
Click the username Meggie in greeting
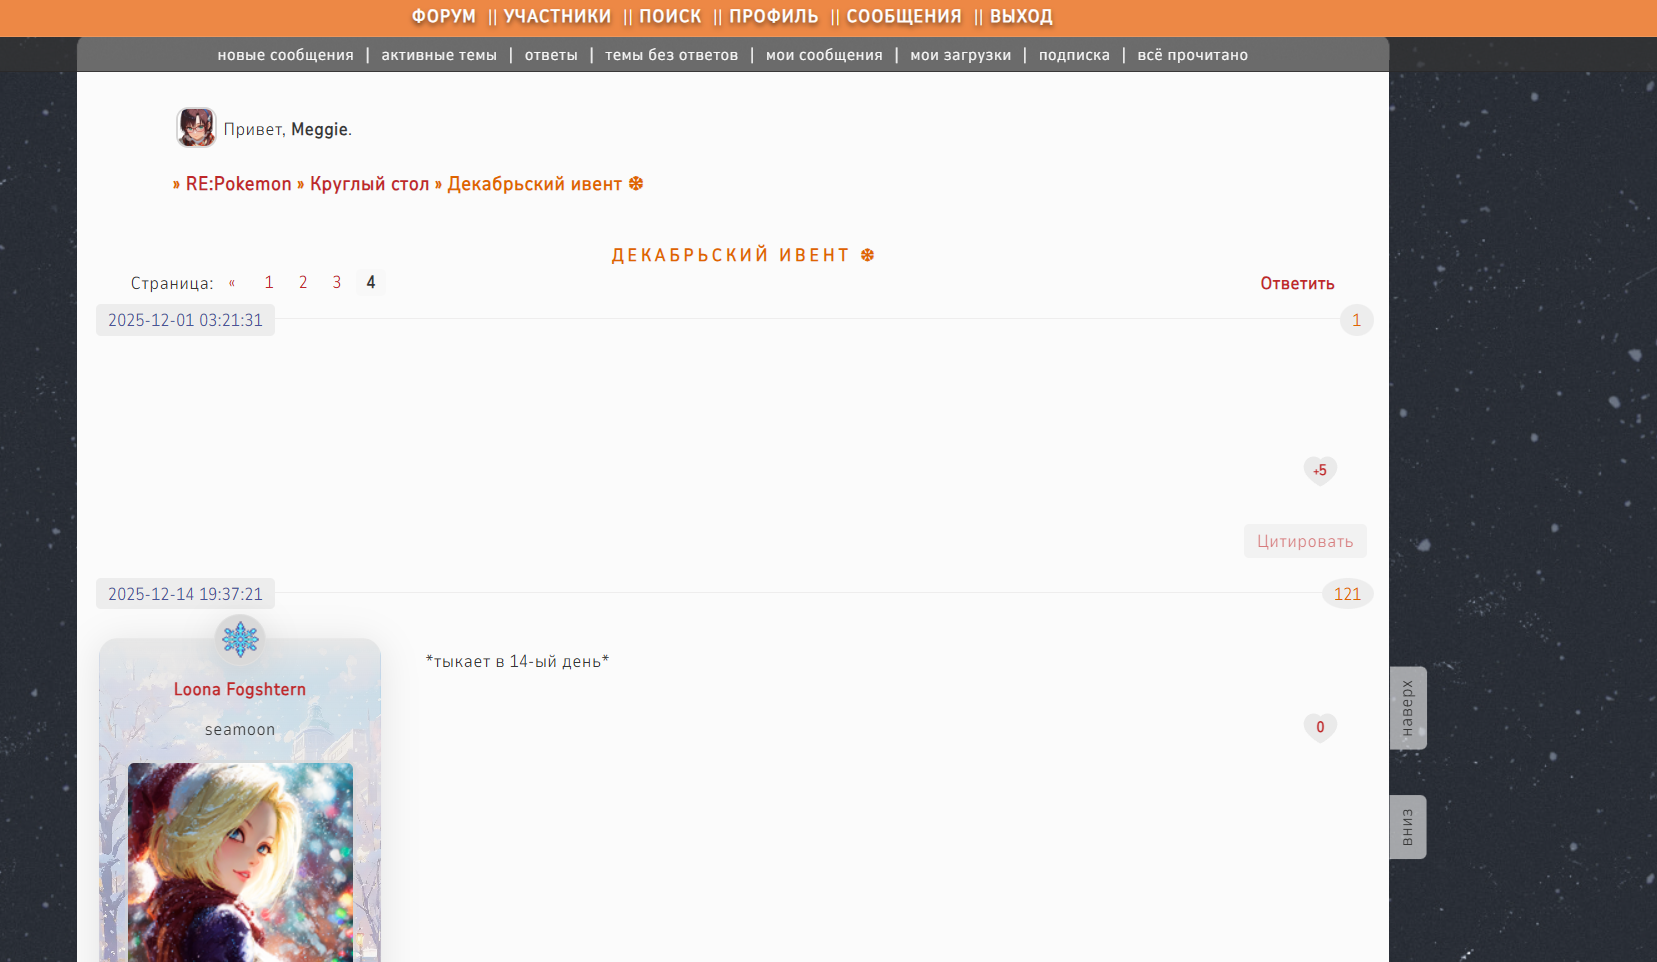click(x=319, y=129)
